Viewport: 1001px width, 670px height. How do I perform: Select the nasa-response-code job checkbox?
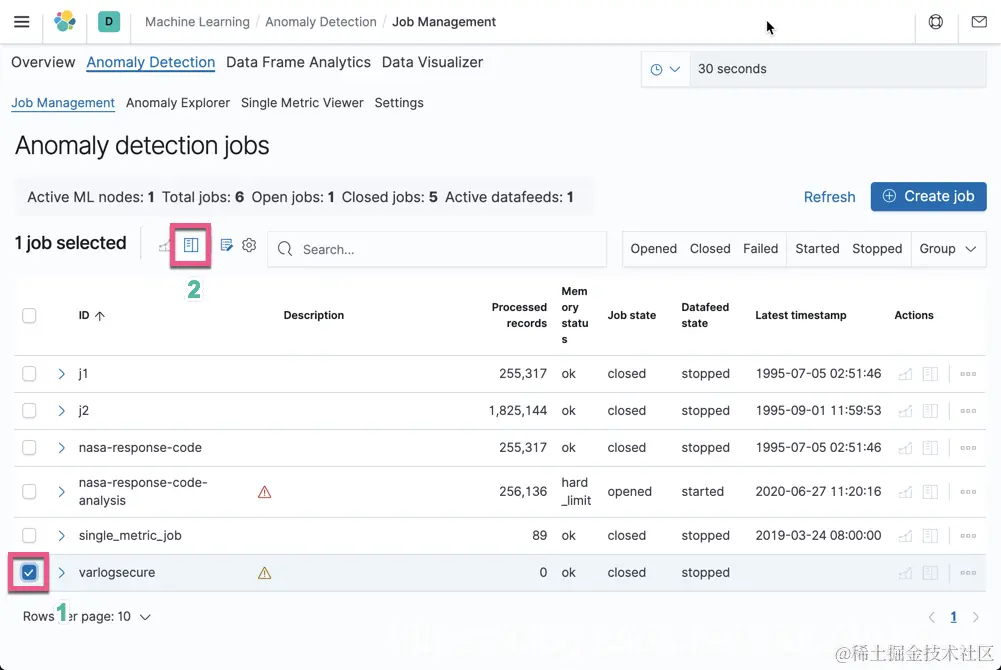pos(29,448)
